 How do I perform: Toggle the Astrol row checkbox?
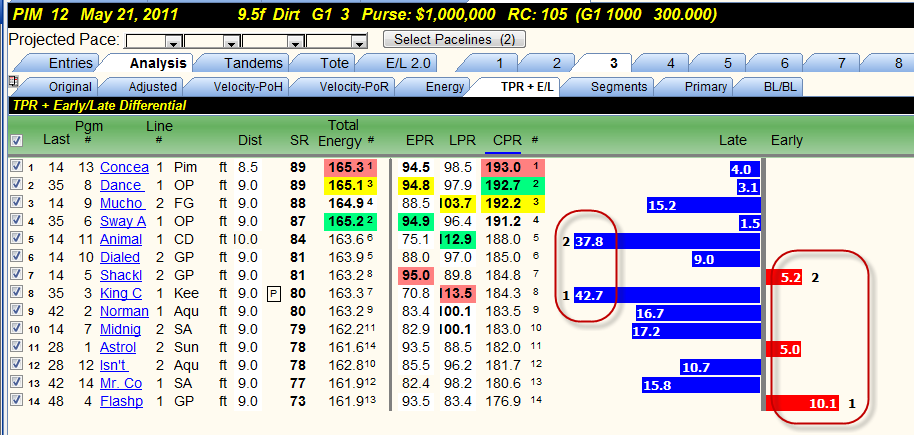click(16, 346)
